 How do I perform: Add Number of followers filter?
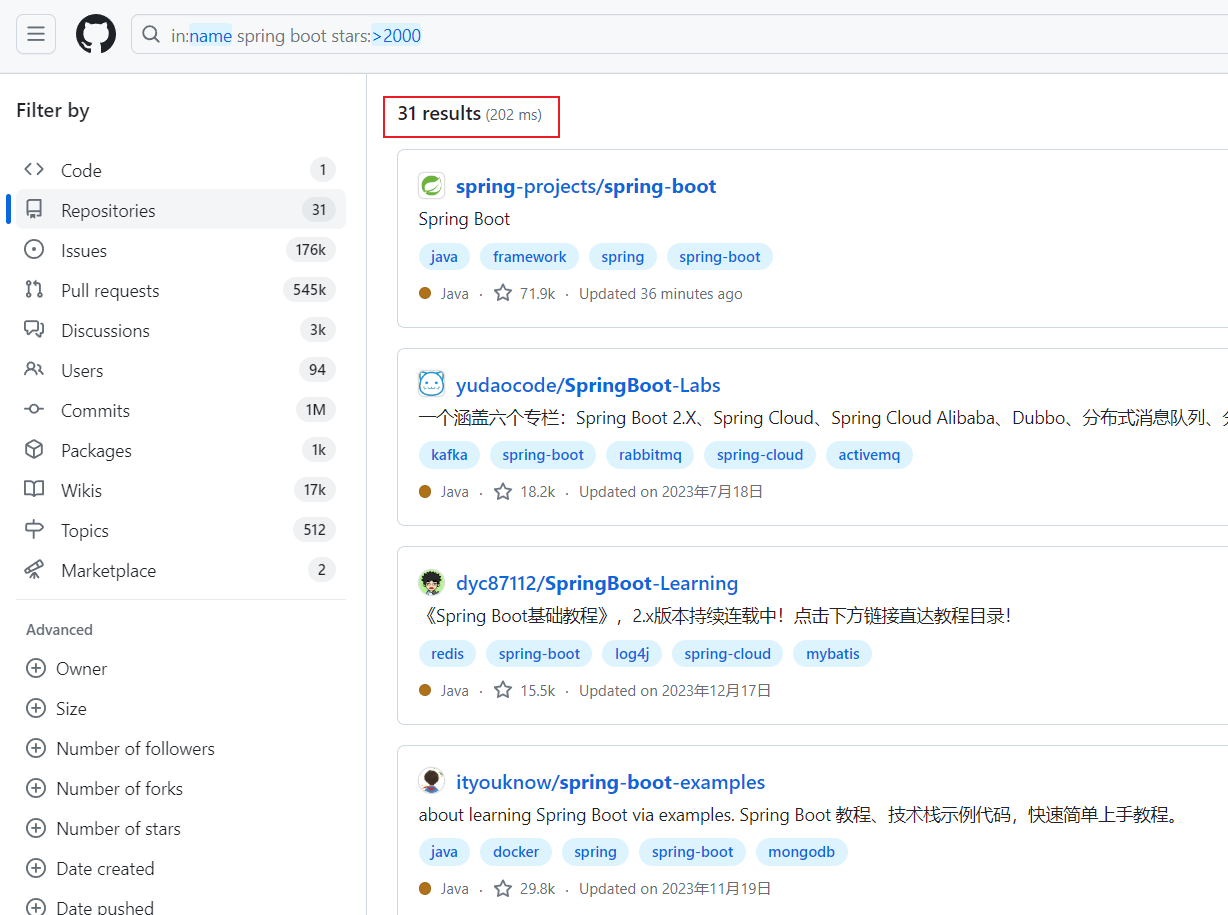coord(121,749)
